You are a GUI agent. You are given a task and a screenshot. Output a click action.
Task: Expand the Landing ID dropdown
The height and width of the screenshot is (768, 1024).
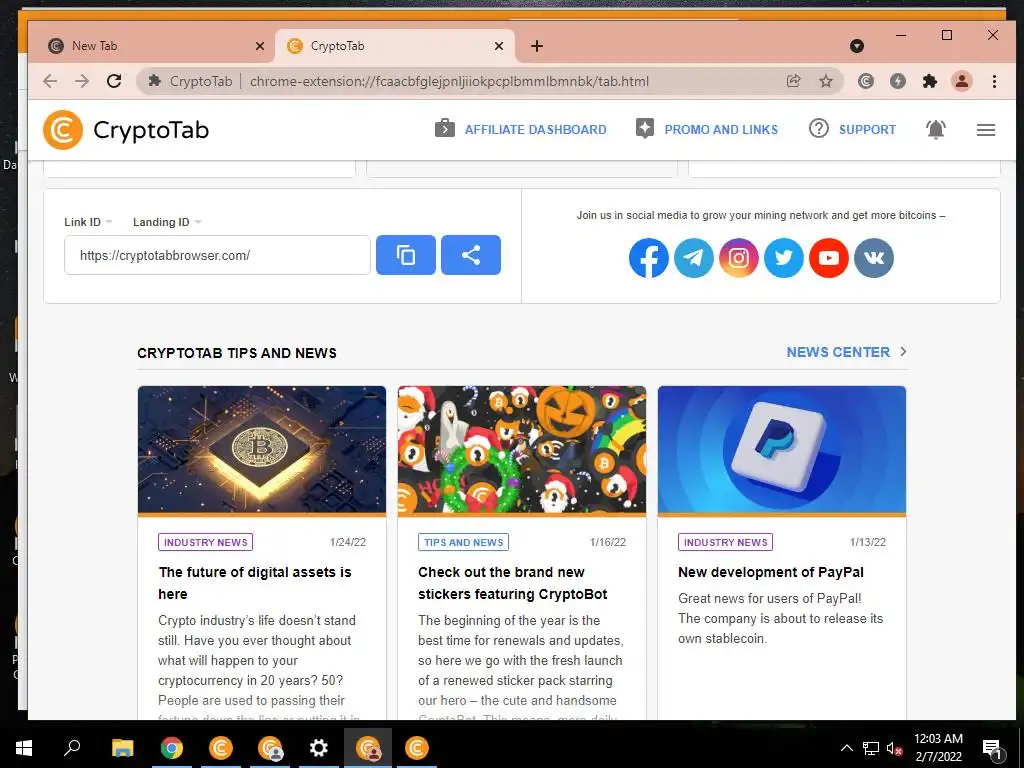coord(167,222)
